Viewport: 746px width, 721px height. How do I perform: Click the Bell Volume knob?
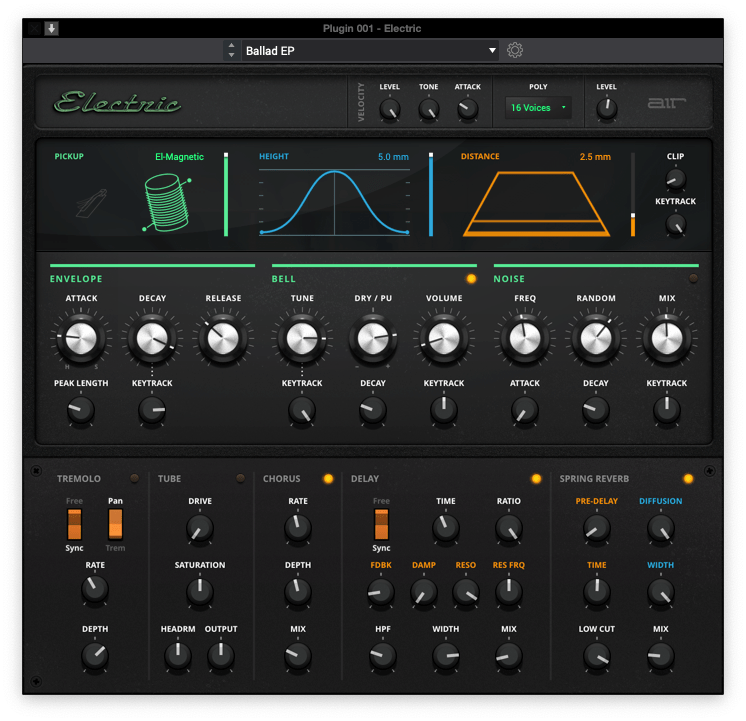pos(444,339)
